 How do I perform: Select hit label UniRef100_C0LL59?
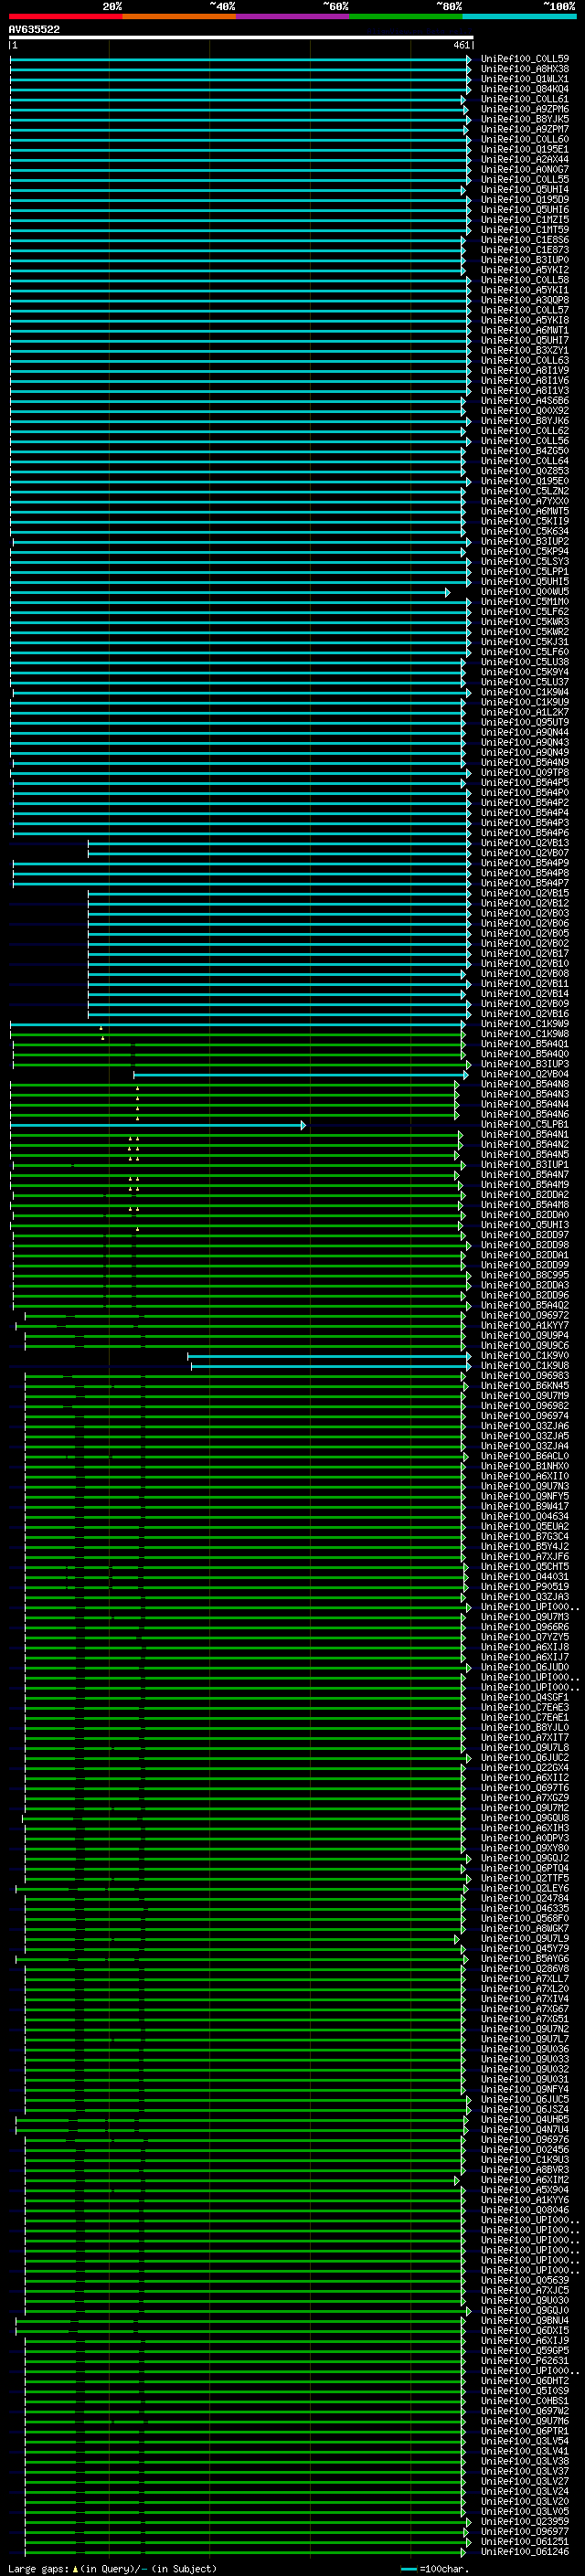point(525,59)
